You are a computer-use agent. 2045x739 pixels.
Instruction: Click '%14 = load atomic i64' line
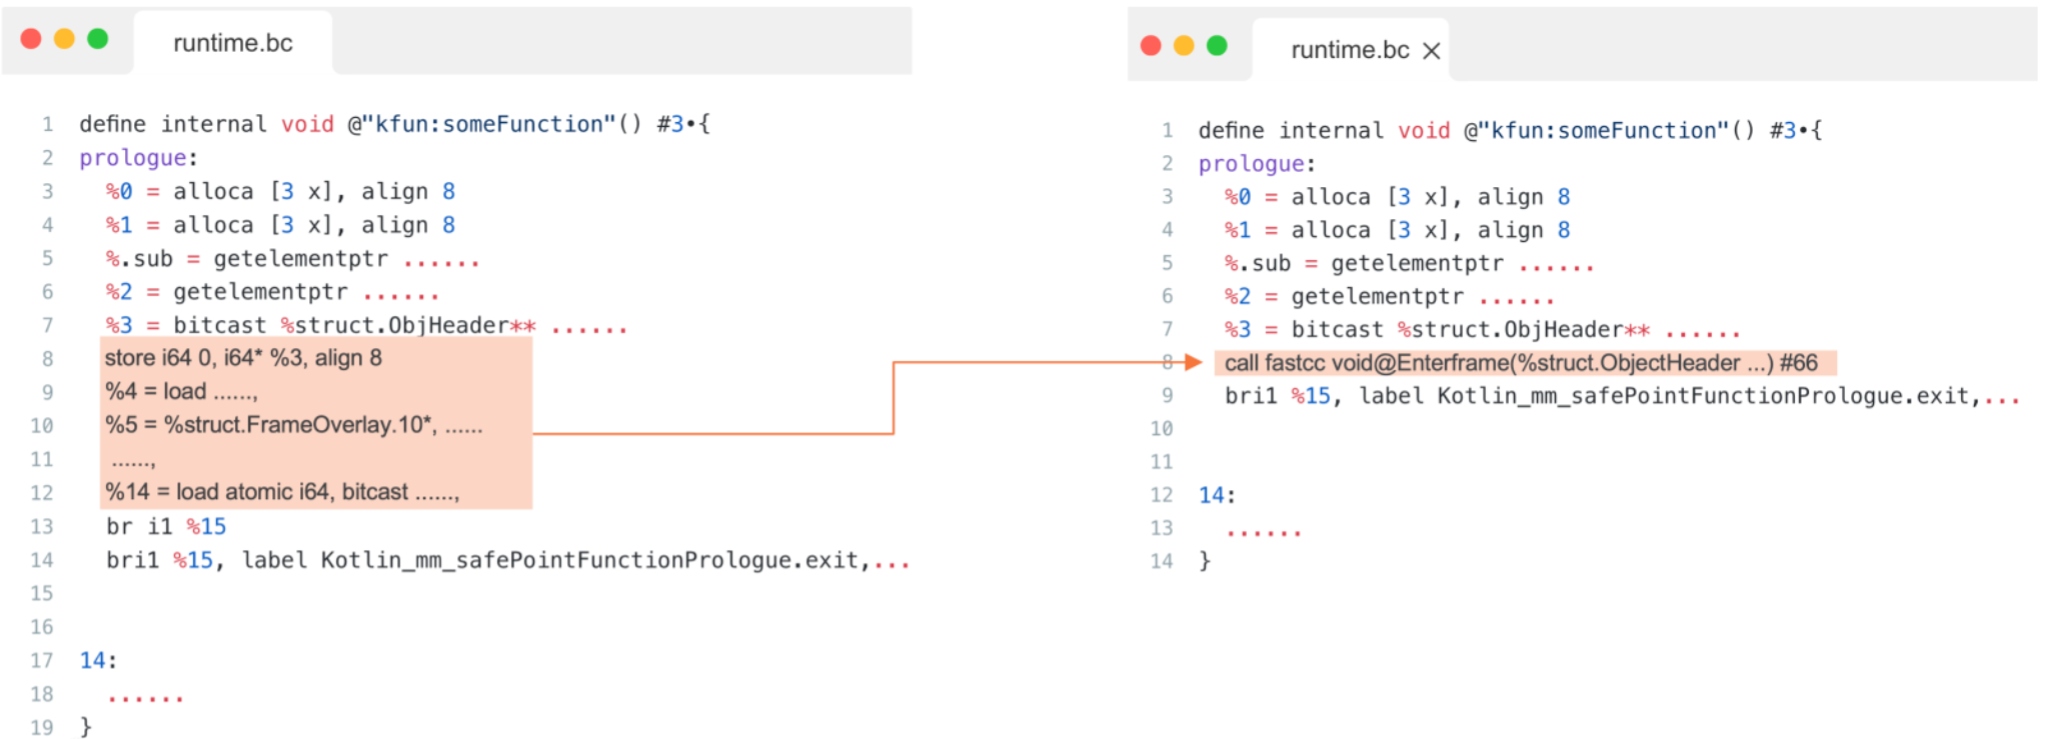[x=282, y=492]
